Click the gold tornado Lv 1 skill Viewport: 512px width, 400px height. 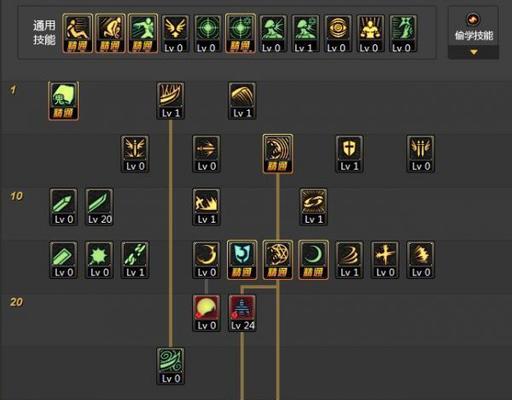pyautogui.click(x=349, y=260)
